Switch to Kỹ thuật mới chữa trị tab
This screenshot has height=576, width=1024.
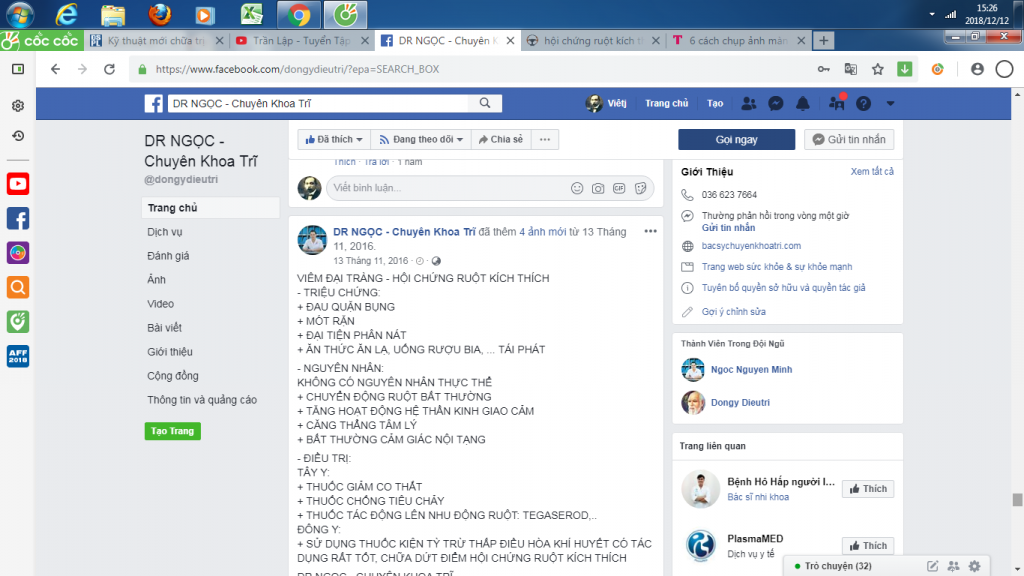(x=157, y=40)
